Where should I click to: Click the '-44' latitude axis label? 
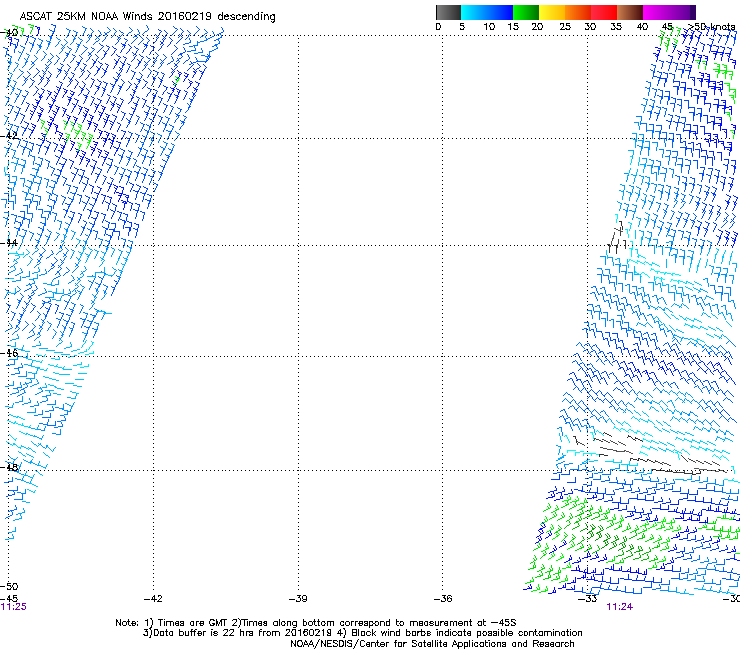coord(10,243)
